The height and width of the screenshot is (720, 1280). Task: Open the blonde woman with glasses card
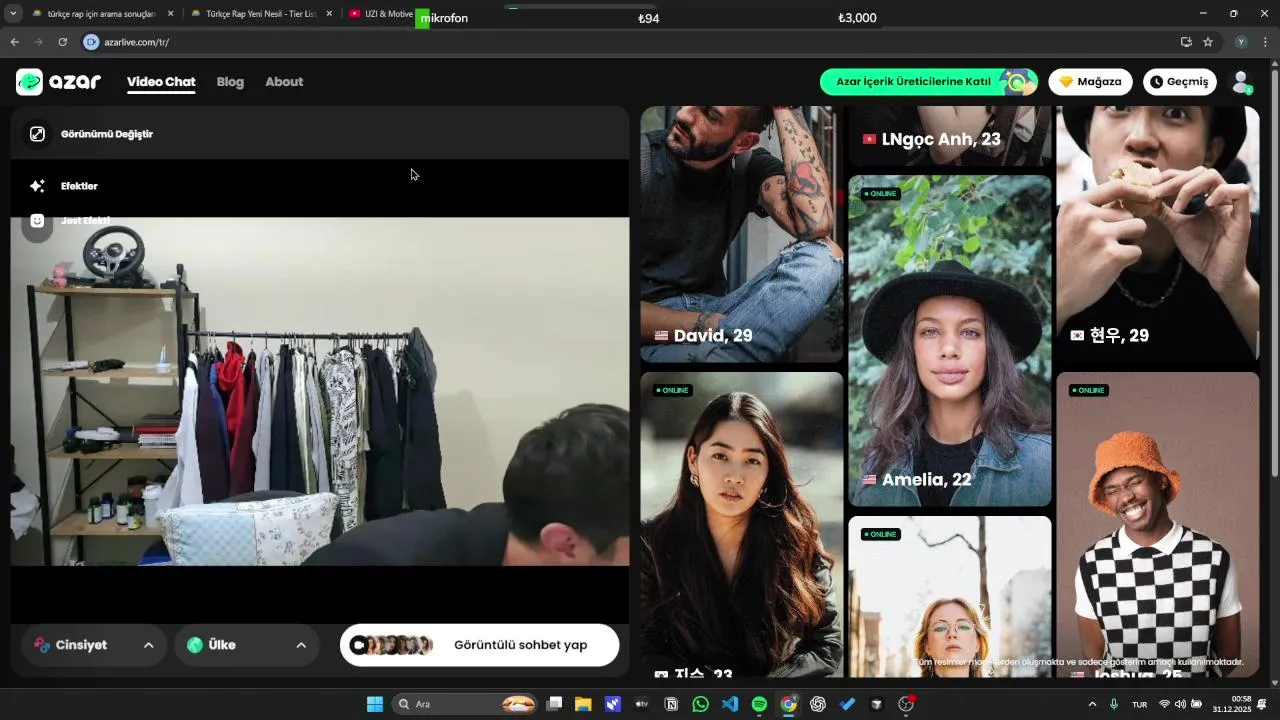pyautogui.click(x=950, y=597)
